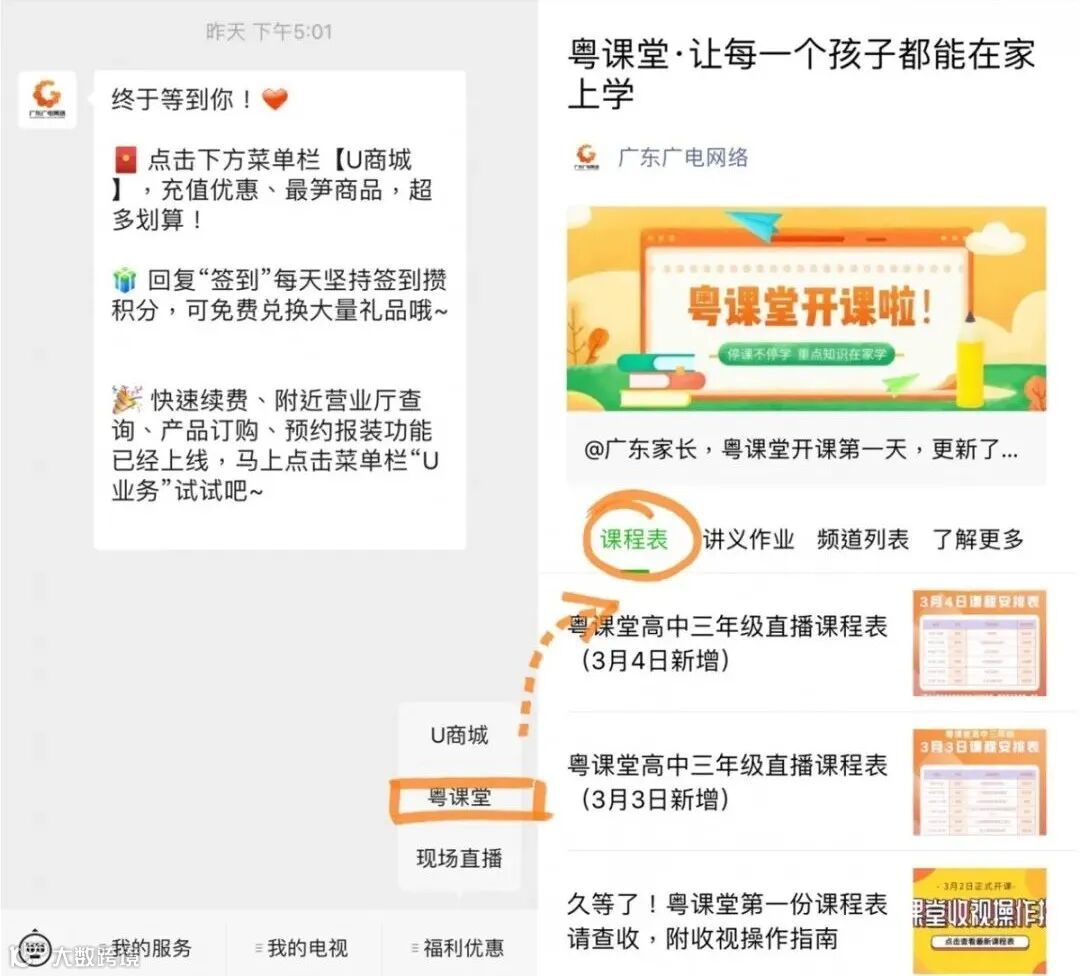Open the 粤课堂开课啦 banner image
Image resolution: width=1080 pixels, height=976 pixels.
[x=806, y=309]
